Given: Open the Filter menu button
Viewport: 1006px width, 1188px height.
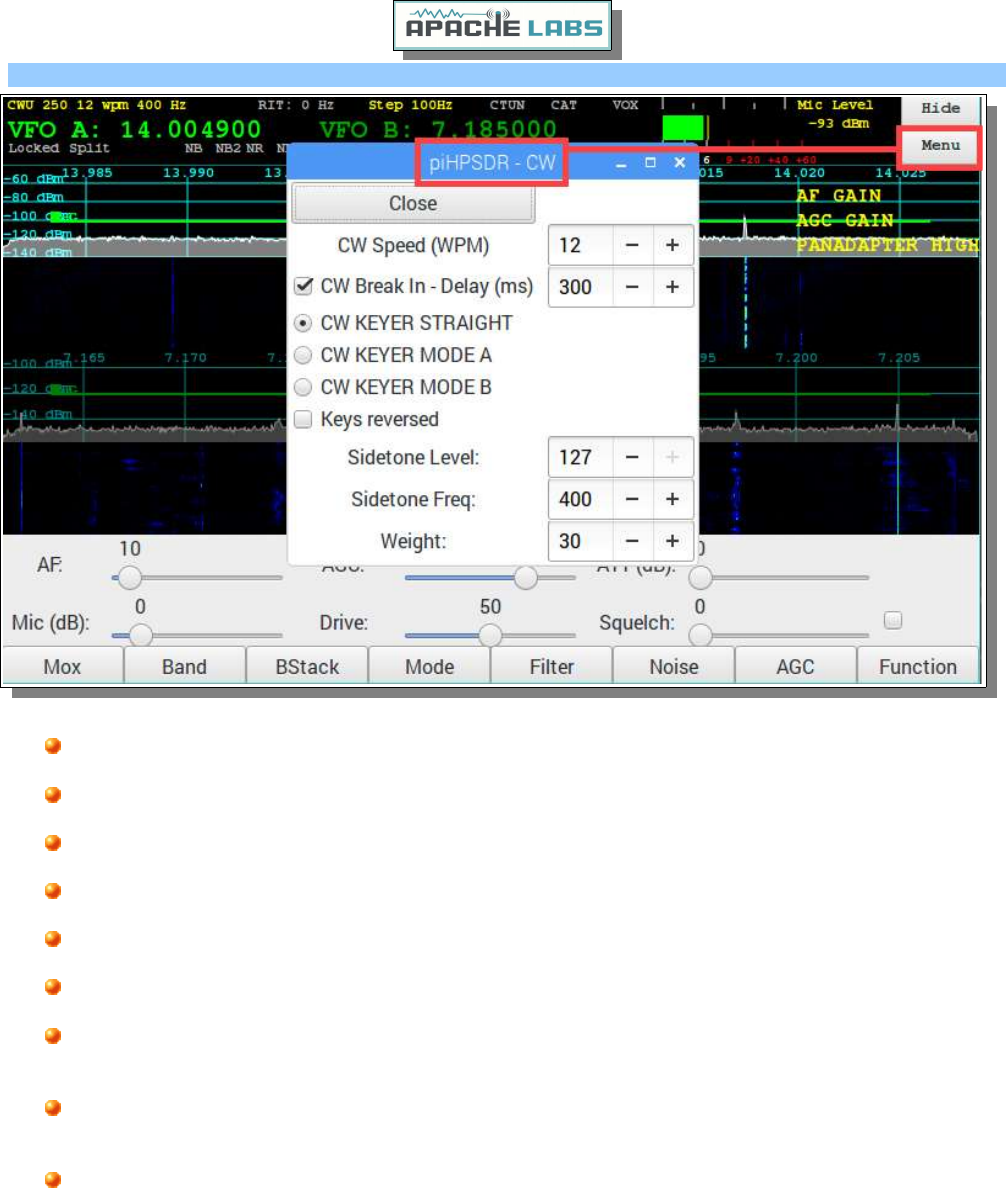Looking at the screenshot, I should (x=551, y=667).
